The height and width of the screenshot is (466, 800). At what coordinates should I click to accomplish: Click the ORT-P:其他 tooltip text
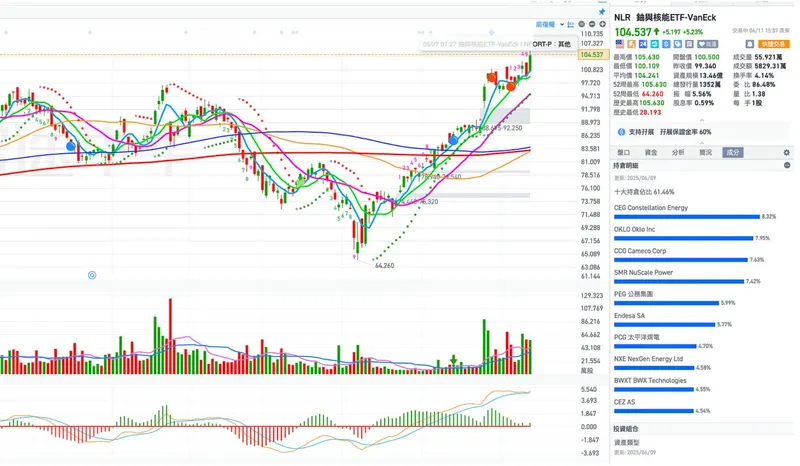click(x=552, y=44)
